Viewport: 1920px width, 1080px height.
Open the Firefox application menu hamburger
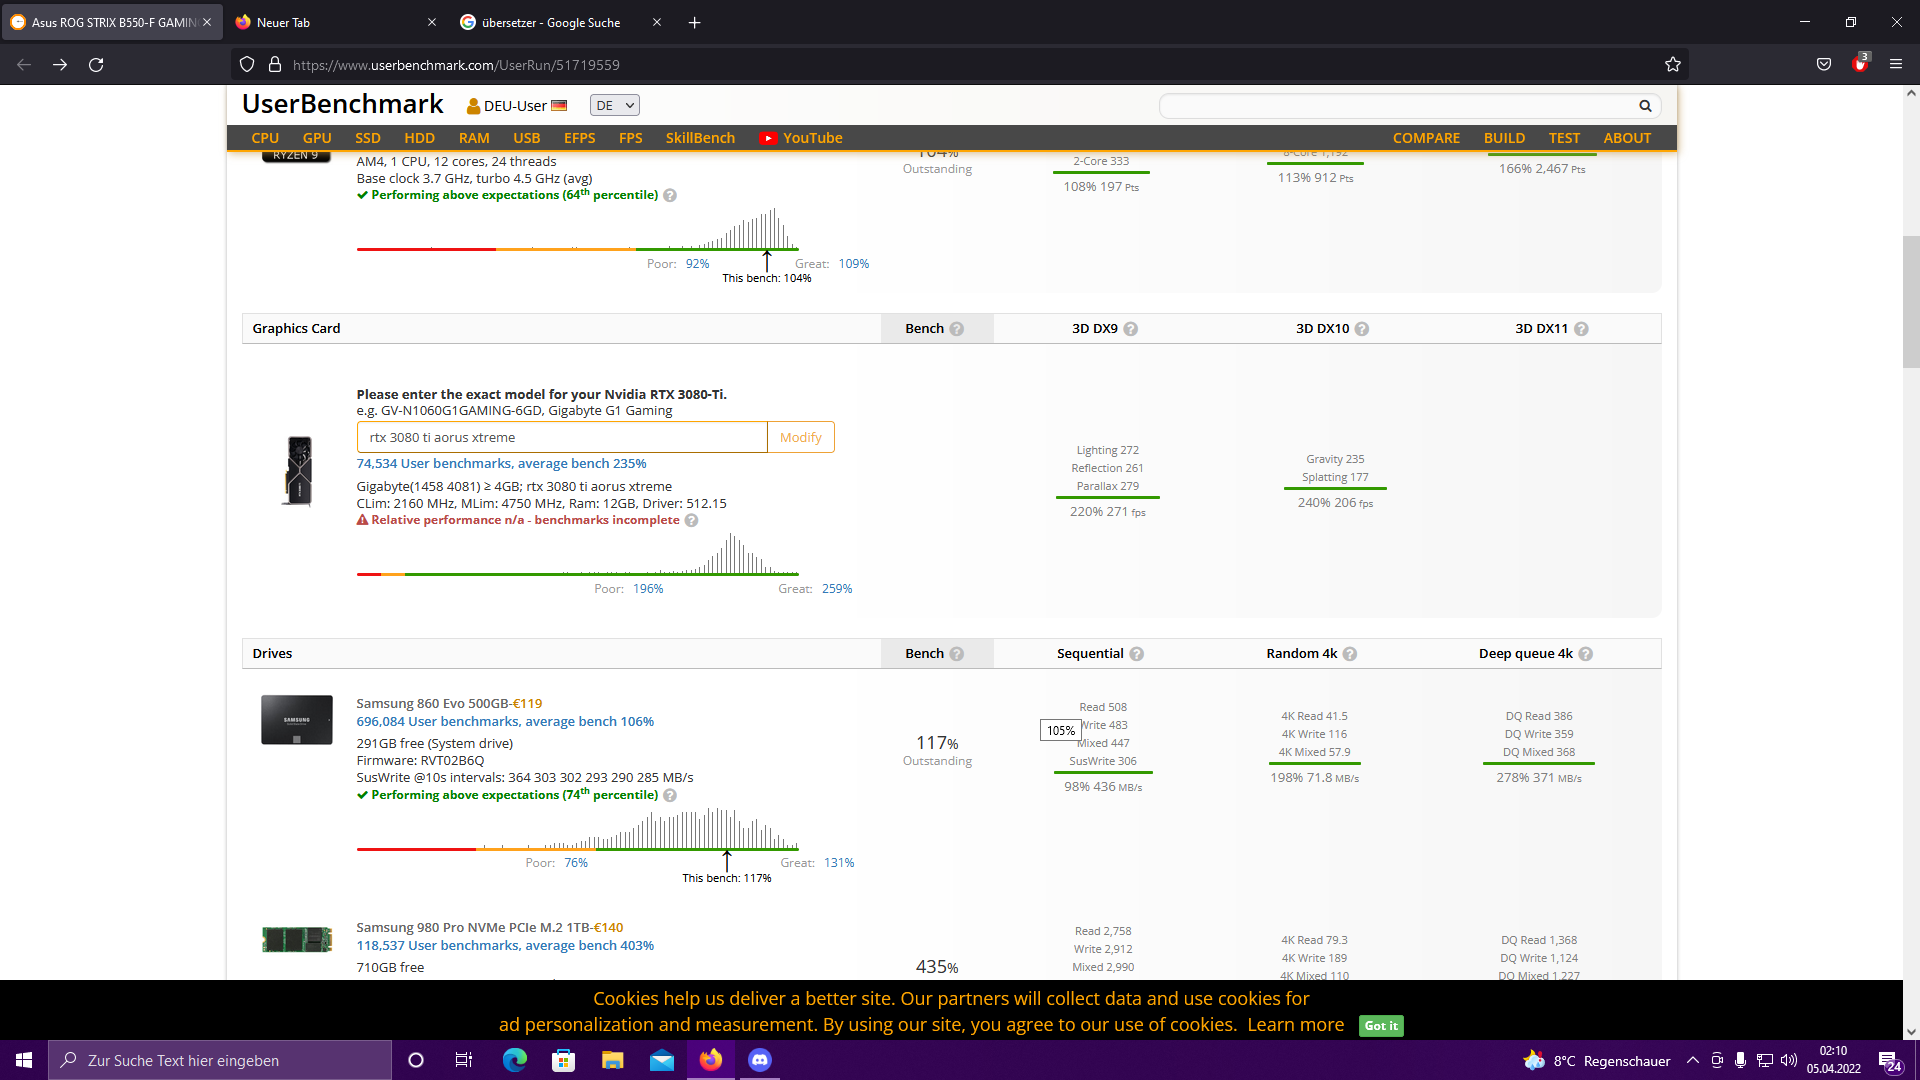1896,65
